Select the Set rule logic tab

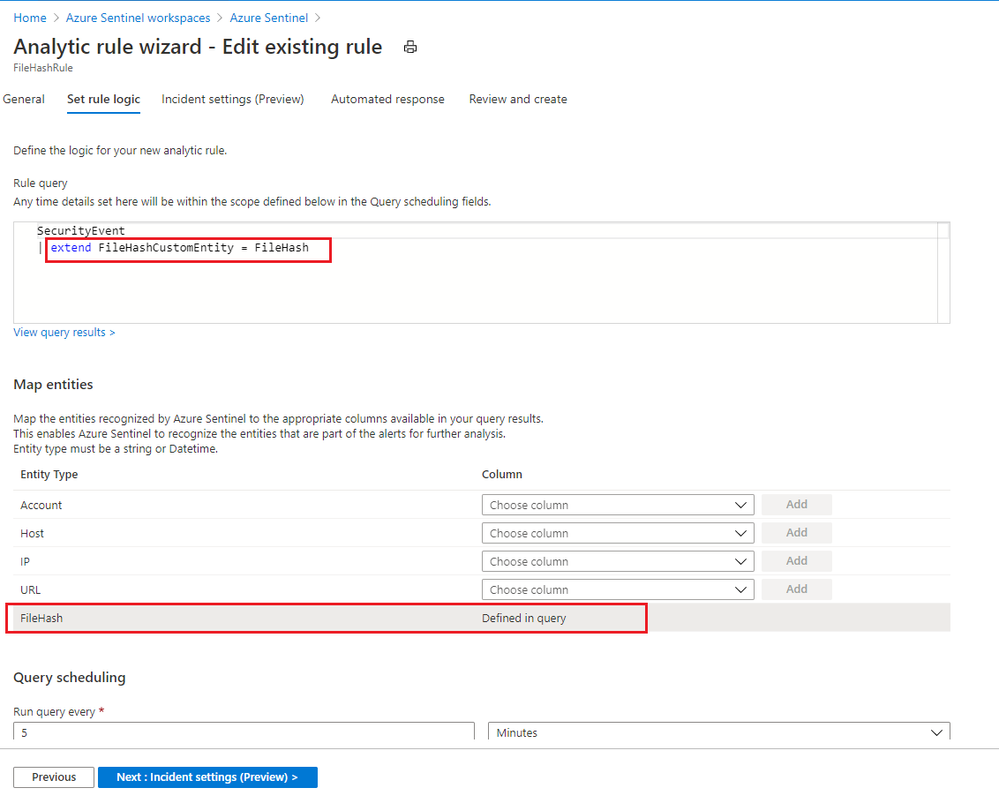click(x=103, y=99)
